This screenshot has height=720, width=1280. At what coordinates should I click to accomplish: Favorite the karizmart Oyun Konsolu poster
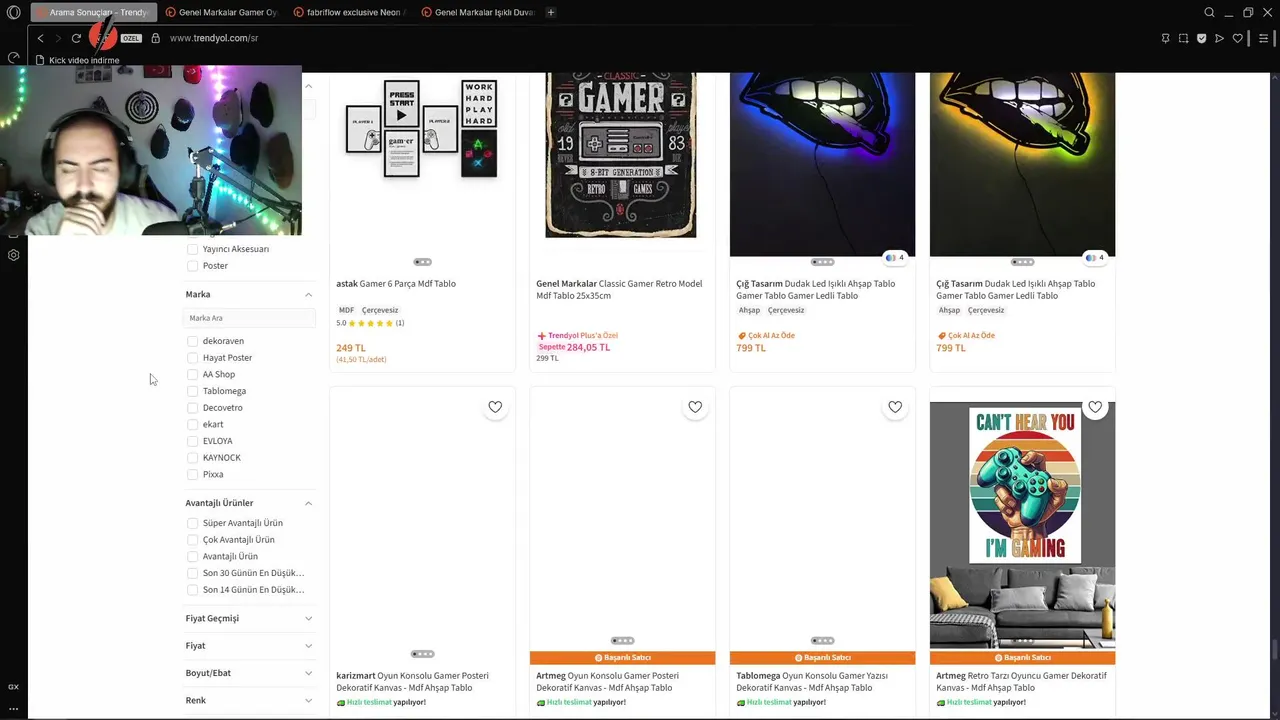(x=495, y=407)
